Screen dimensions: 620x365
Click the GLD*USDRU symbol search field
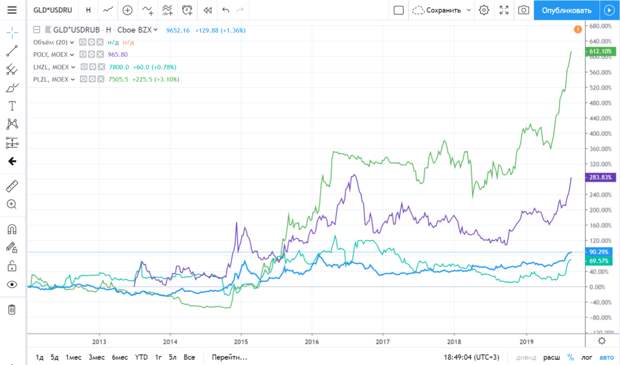coord(53,10)
